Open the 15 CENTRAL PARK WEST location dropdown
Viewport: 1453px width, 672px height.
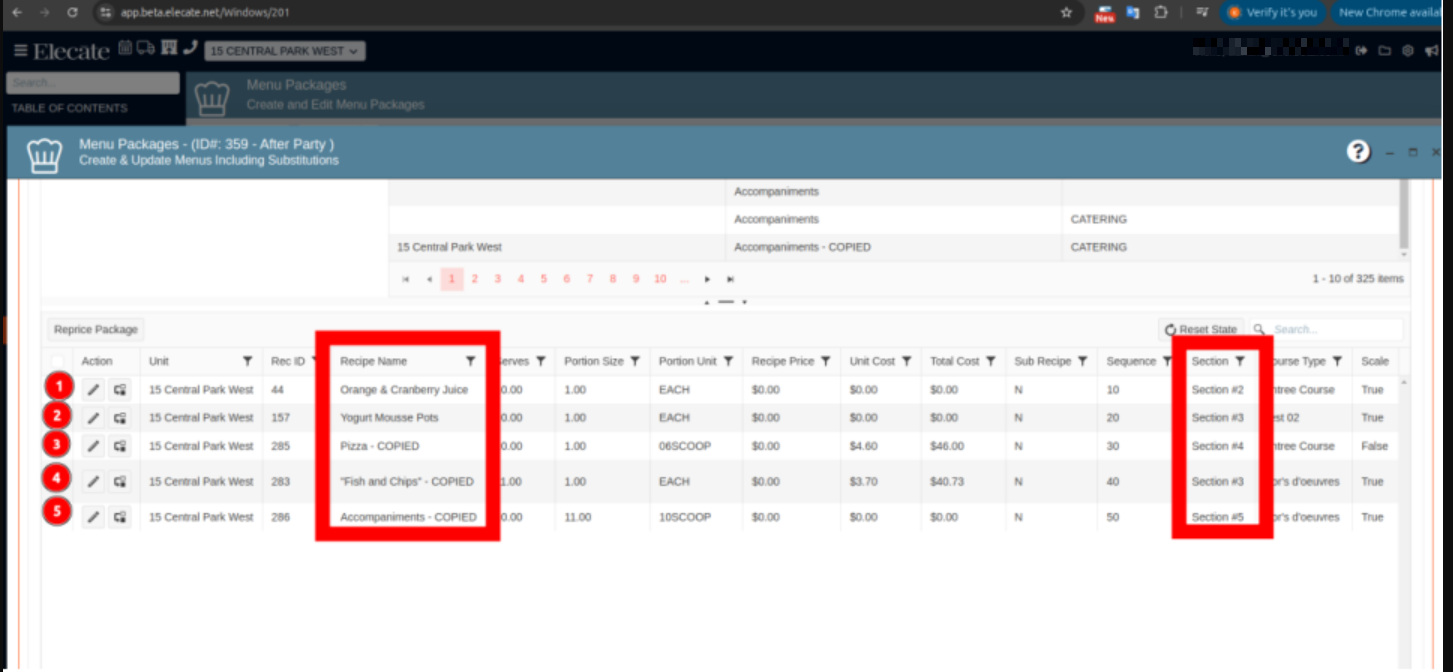tap(285, 51)
